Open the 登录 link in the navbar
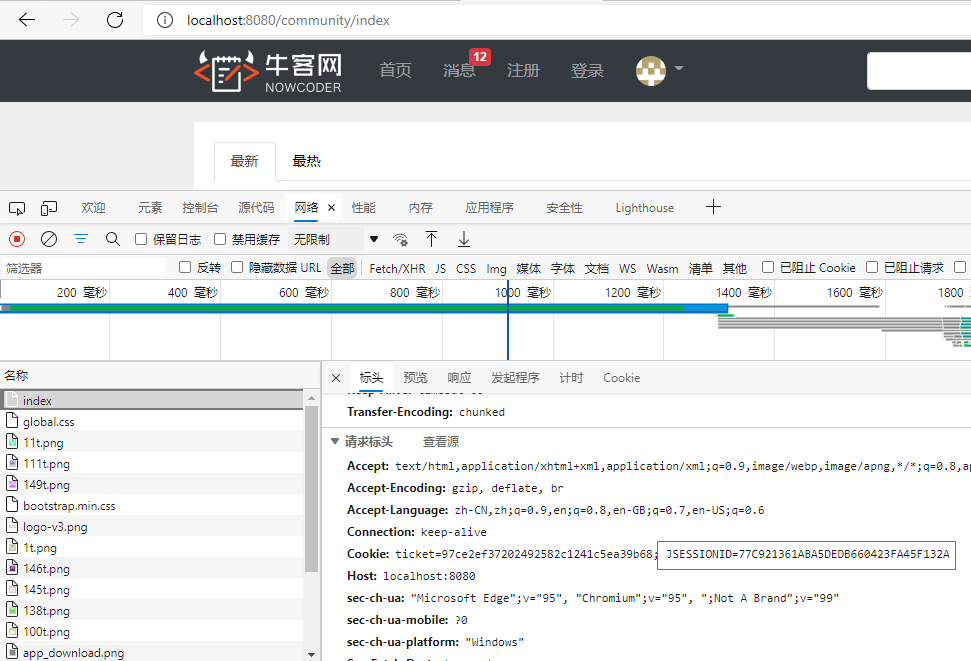Image resolution: width=971 pixels, height=661 pixels. (586, 70)
